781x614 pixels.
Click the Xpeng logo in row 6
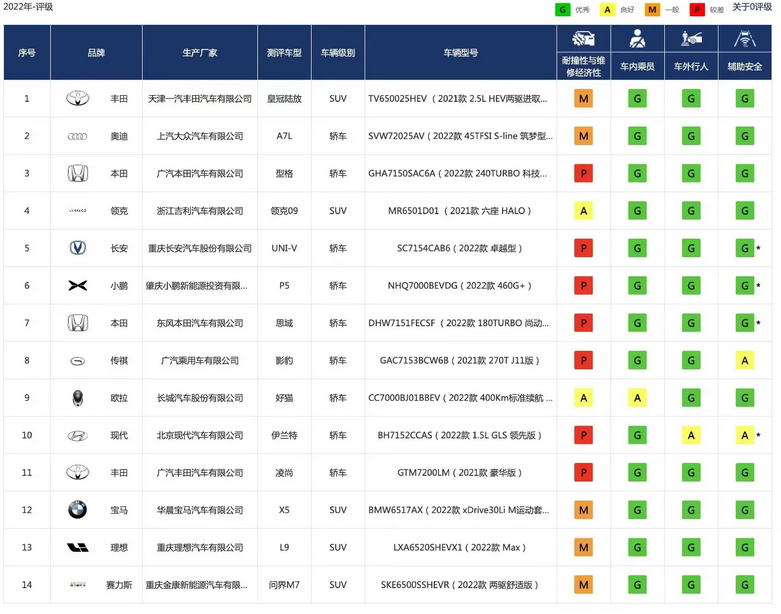tap(78, 285)
